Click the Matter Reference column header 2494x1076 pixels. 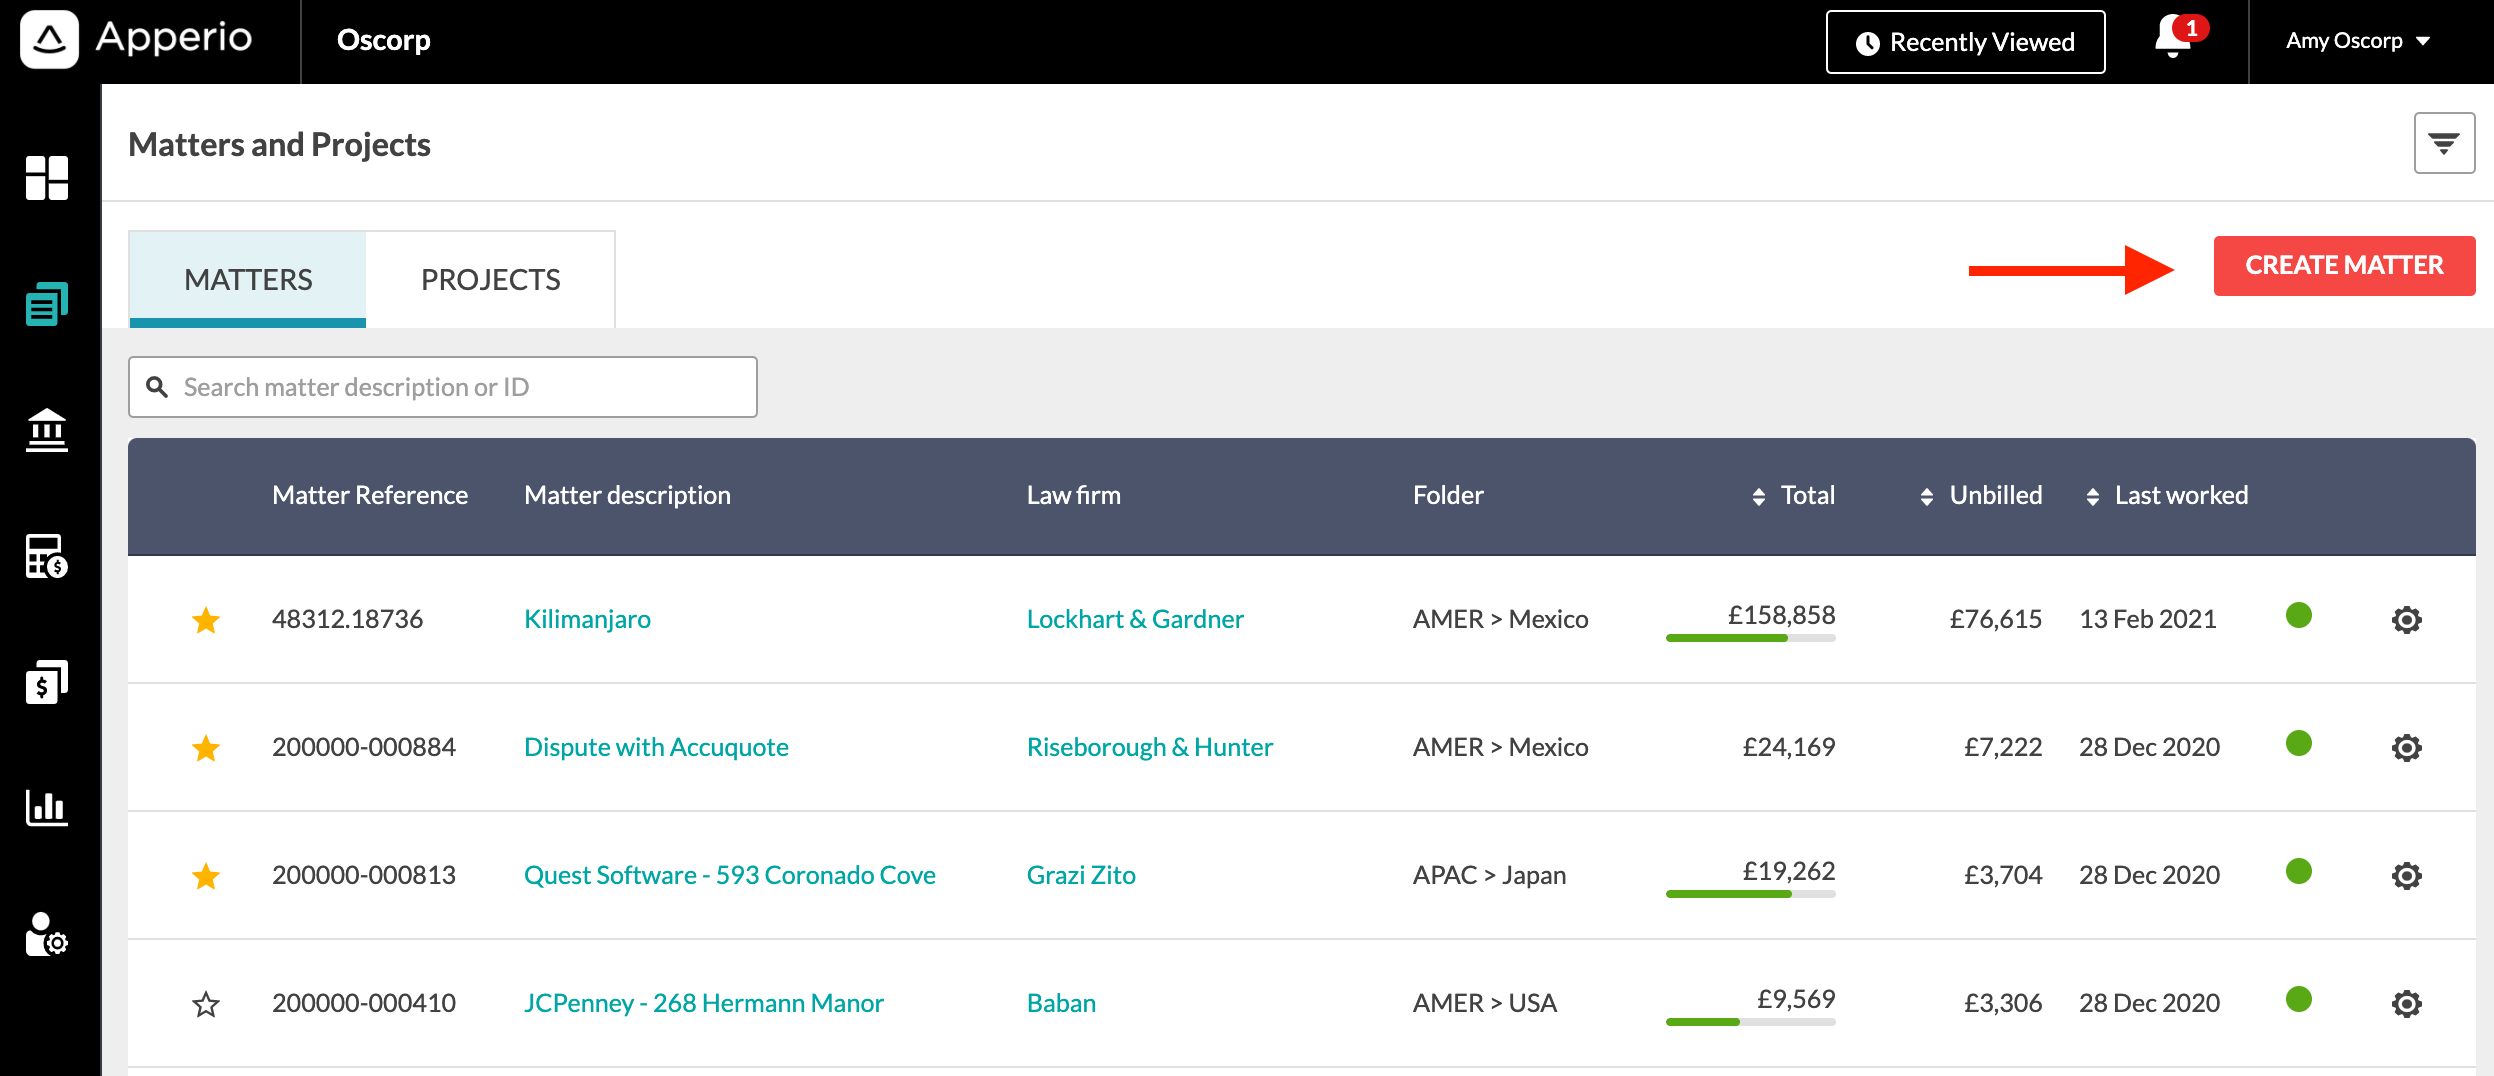point(370,496)
